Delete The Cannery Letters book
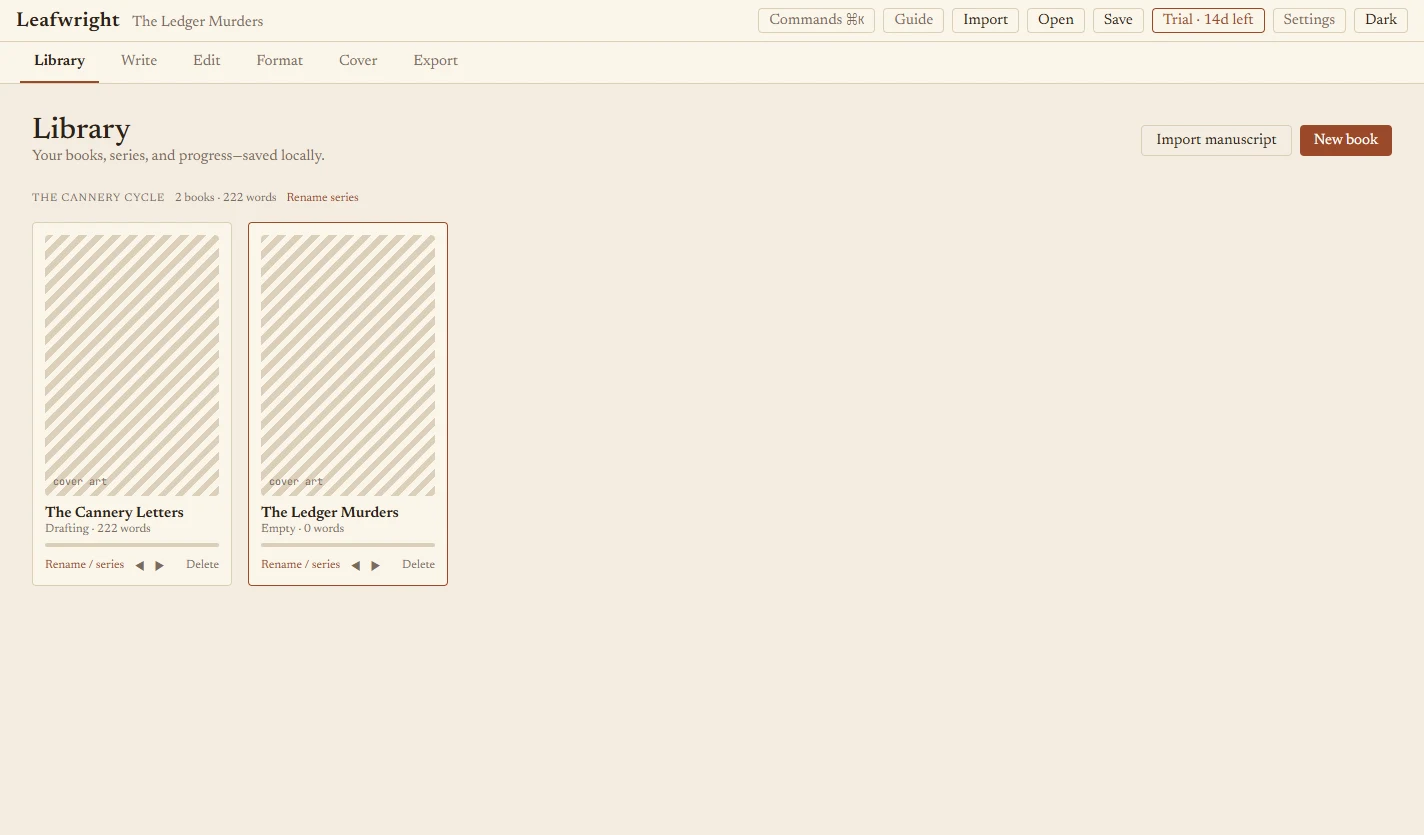The image size is (1424, 835). (202, 565)
